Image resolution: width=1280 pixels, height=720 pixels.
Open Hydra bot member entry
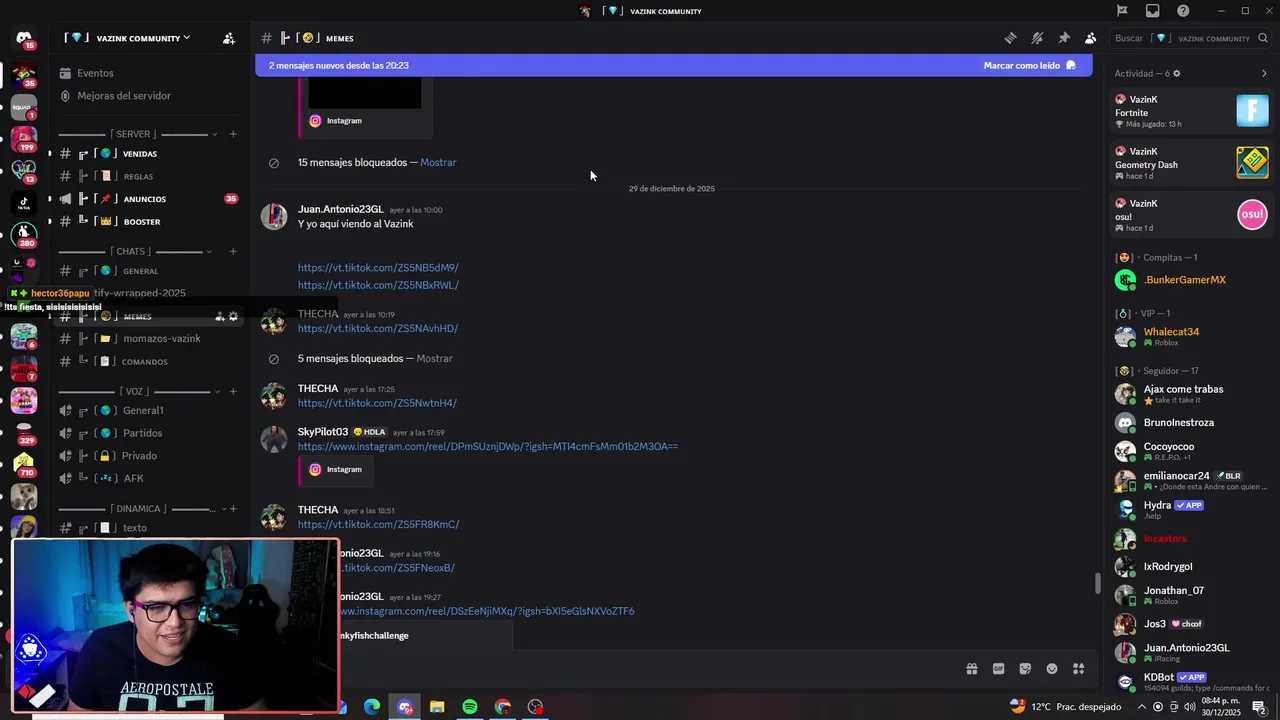coord(1190,509)
